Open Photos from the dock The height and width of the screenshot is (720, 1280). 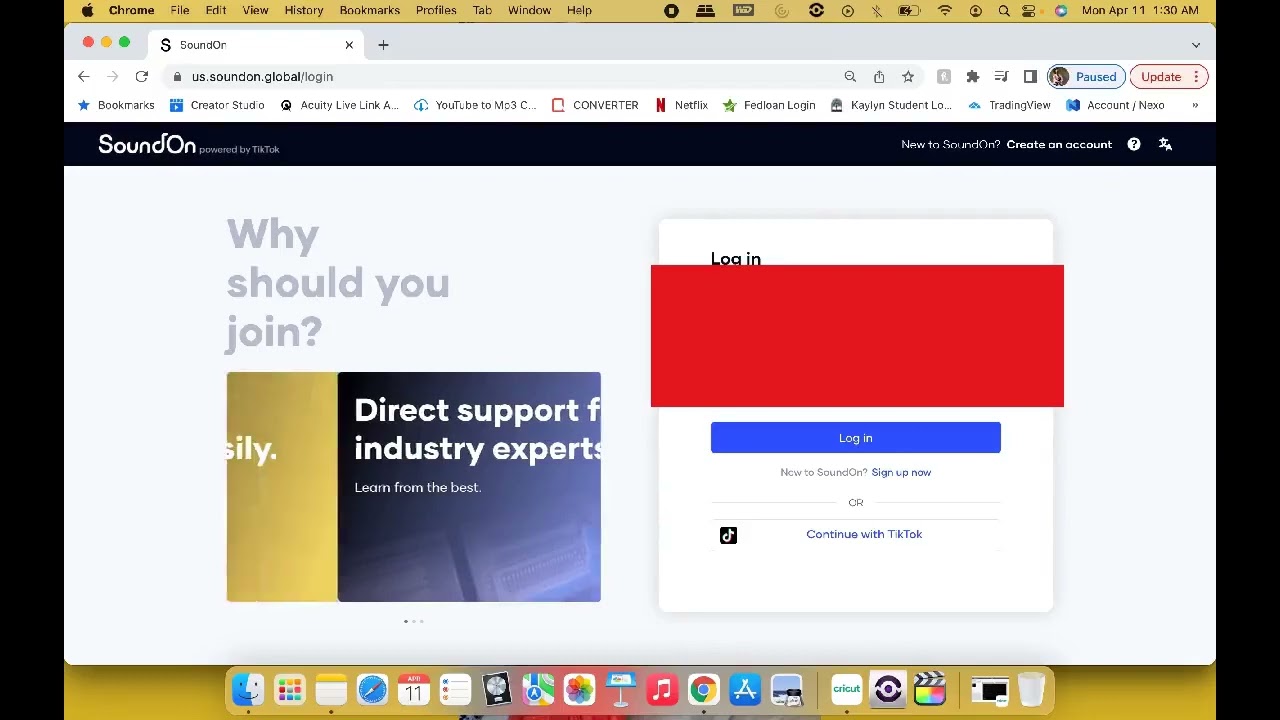coord(579,690)
